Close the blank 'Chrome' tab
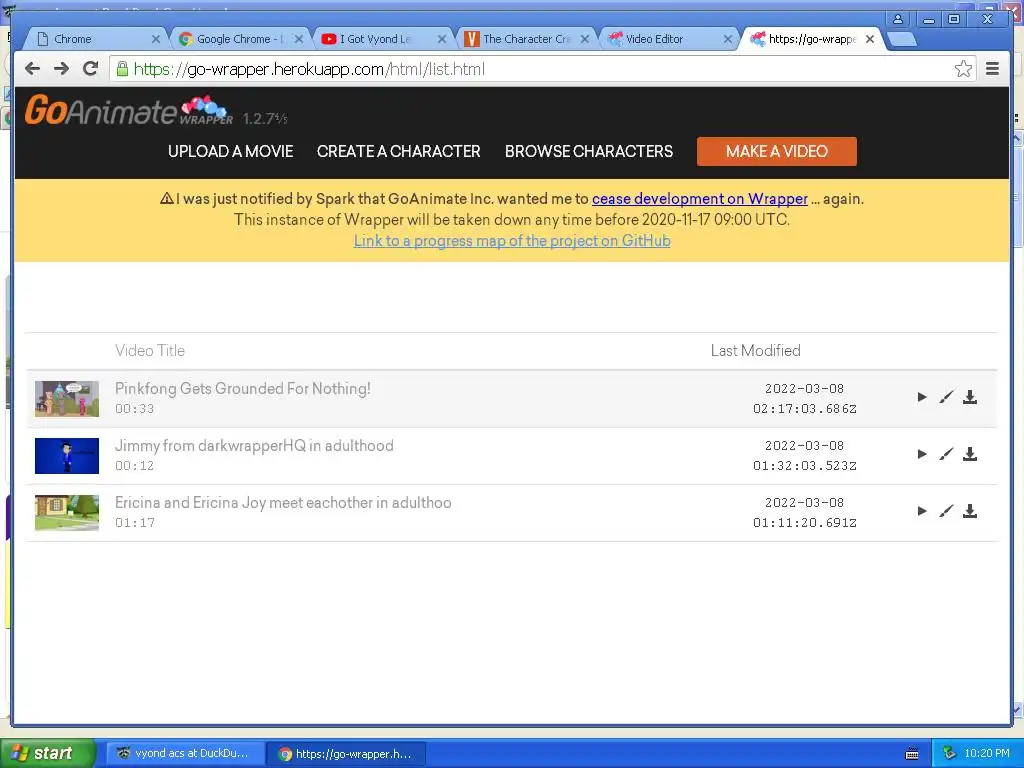The width and height of the screenshot is (1024, 768). tap(155, 39)
